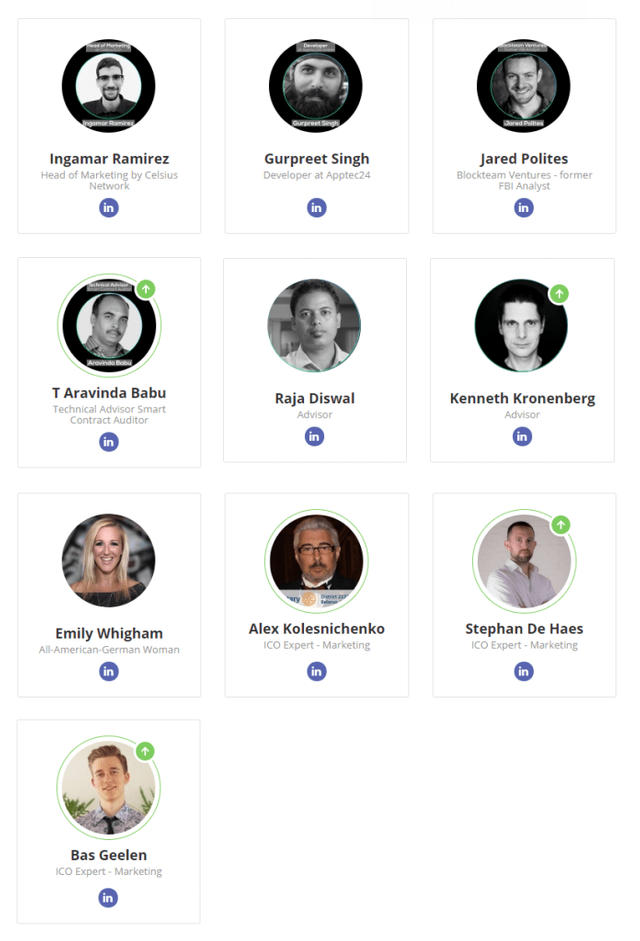Click Raja Diswal's LinkedIn icon
640x941 pixels.
pyautogui.click(x=315, y=436)
